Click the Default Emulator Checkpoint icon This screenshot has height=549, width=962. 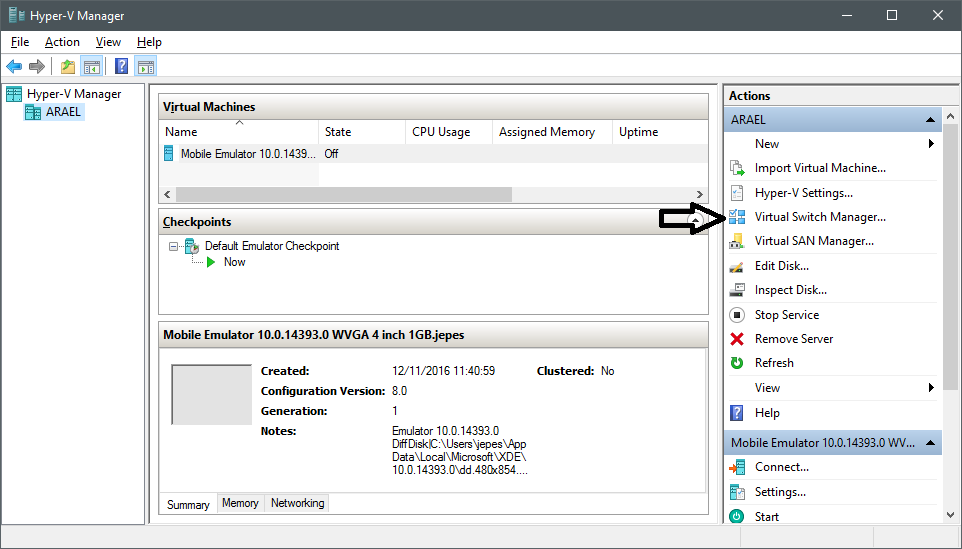[x=192, y=246]
